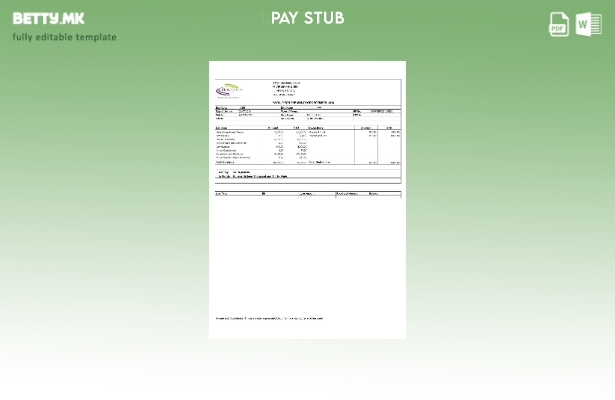Click the centered heading line below the address
The width and height of the screenshot is (615, 400).
point(303,101)
